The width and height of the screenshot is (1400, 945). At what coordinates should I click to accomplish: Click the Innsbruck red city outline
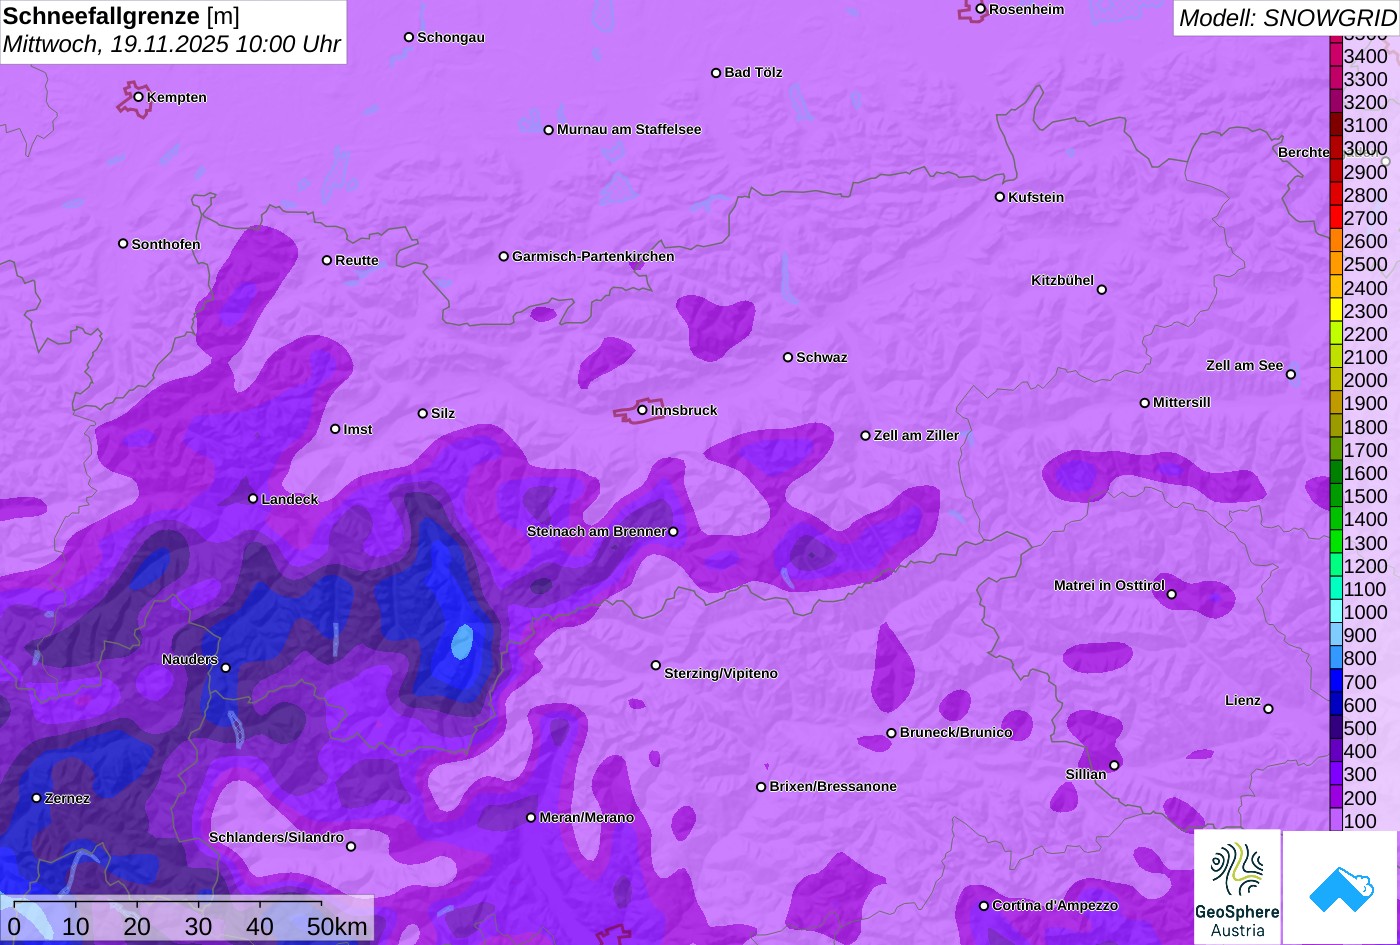[x=638, y=412]
